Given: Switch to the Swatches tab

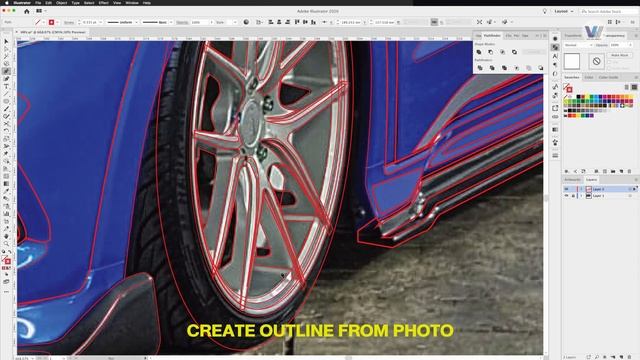Looking at the screenshot, I should point(571,77).
